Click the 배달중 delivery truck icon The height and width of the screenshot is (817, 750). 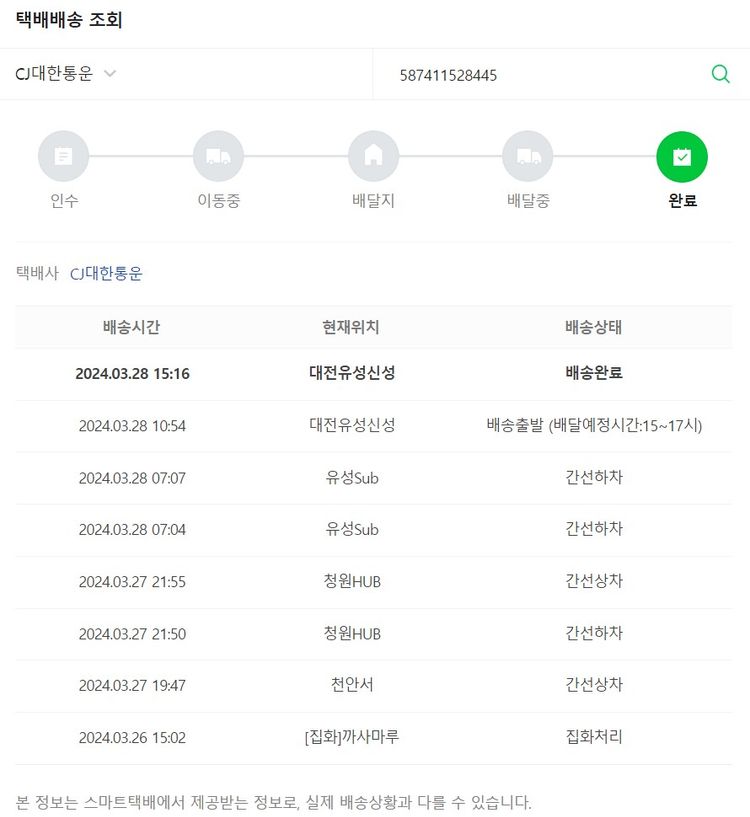pyautogui.click(x=528, y=156)
